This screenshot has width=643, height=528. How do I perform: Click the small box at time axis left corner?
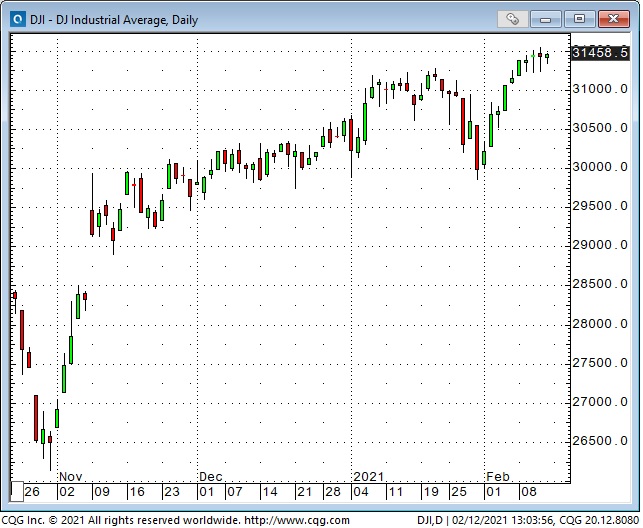(x=17, y=492)
